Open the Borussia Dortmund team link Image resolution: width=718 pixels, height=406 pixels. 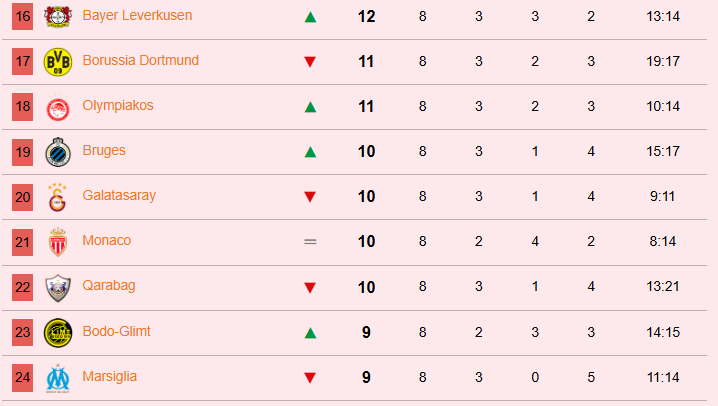pyautogui.click(x=141, y=60)
